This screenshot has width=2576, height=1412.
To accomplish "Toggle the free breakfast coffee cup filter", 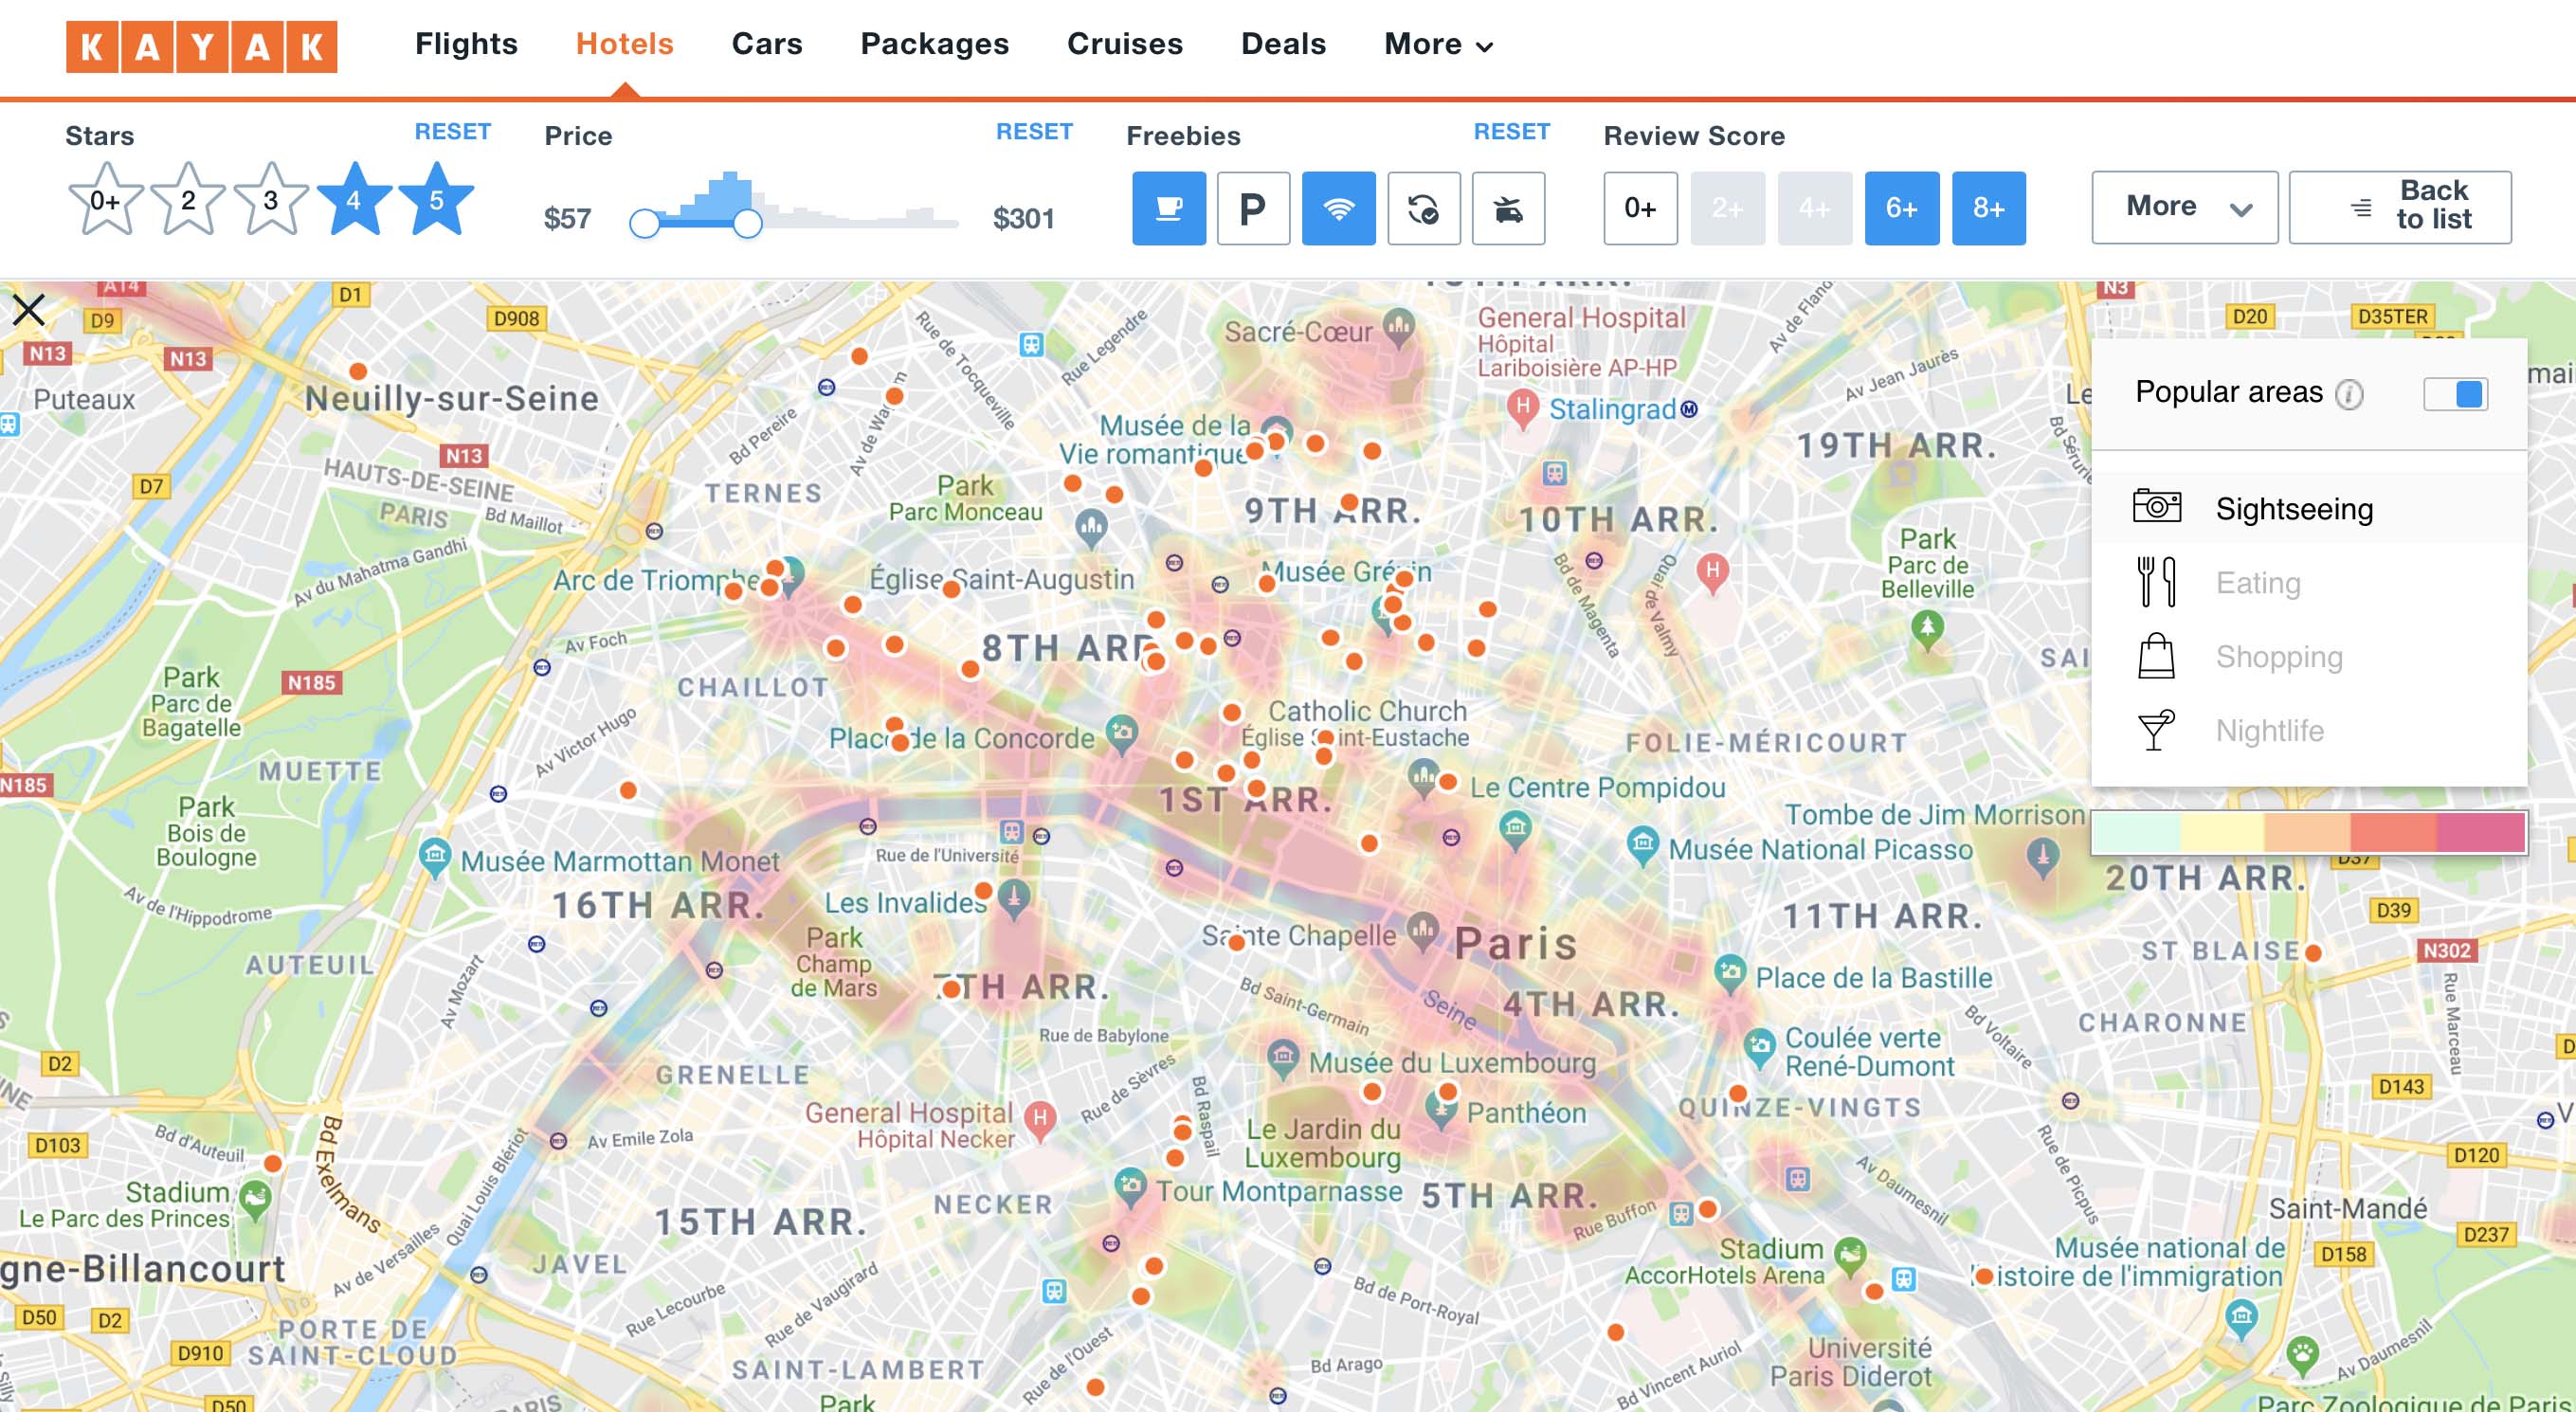I will pyautogui.click(x=1168, y=208).
